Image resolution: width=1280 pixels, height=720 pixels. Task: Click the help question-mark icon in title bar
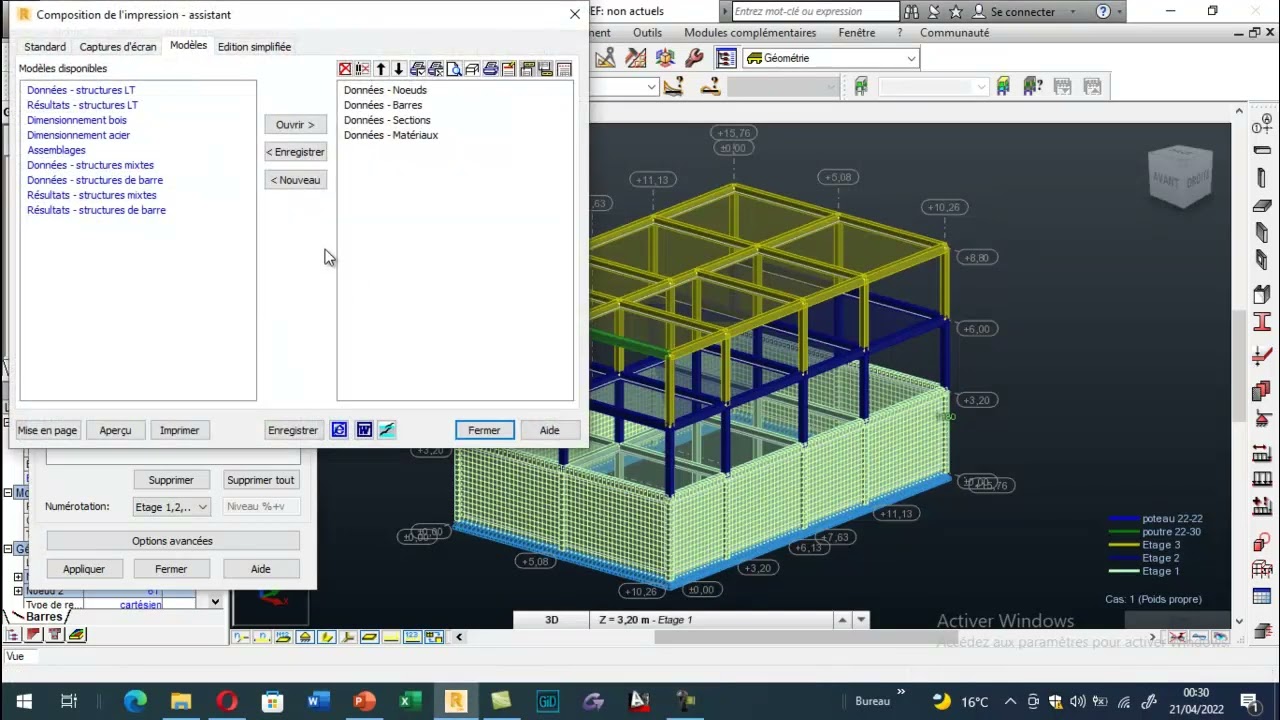tap(1103, 12)
